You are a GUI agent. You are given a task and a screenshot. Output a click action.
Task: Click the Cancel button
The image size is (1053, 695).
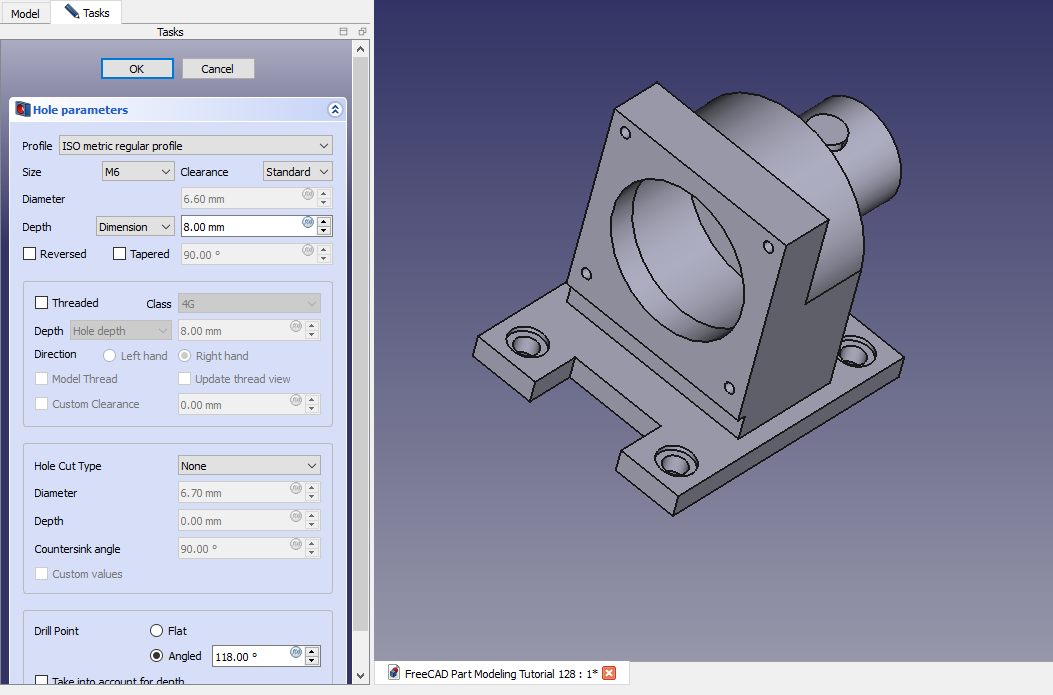pyautogui.click(x=218, y=69)
